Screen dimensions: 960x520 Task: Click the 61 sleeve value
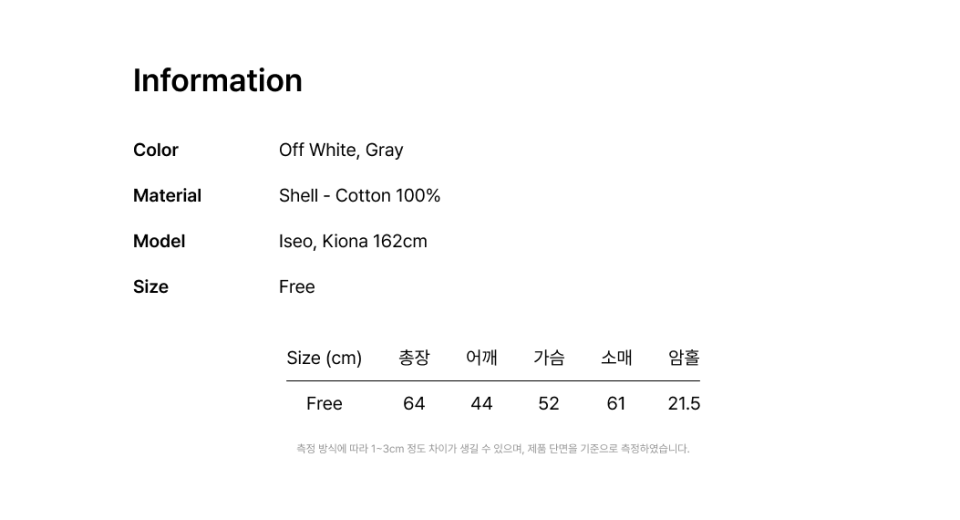tap(616, 404)
